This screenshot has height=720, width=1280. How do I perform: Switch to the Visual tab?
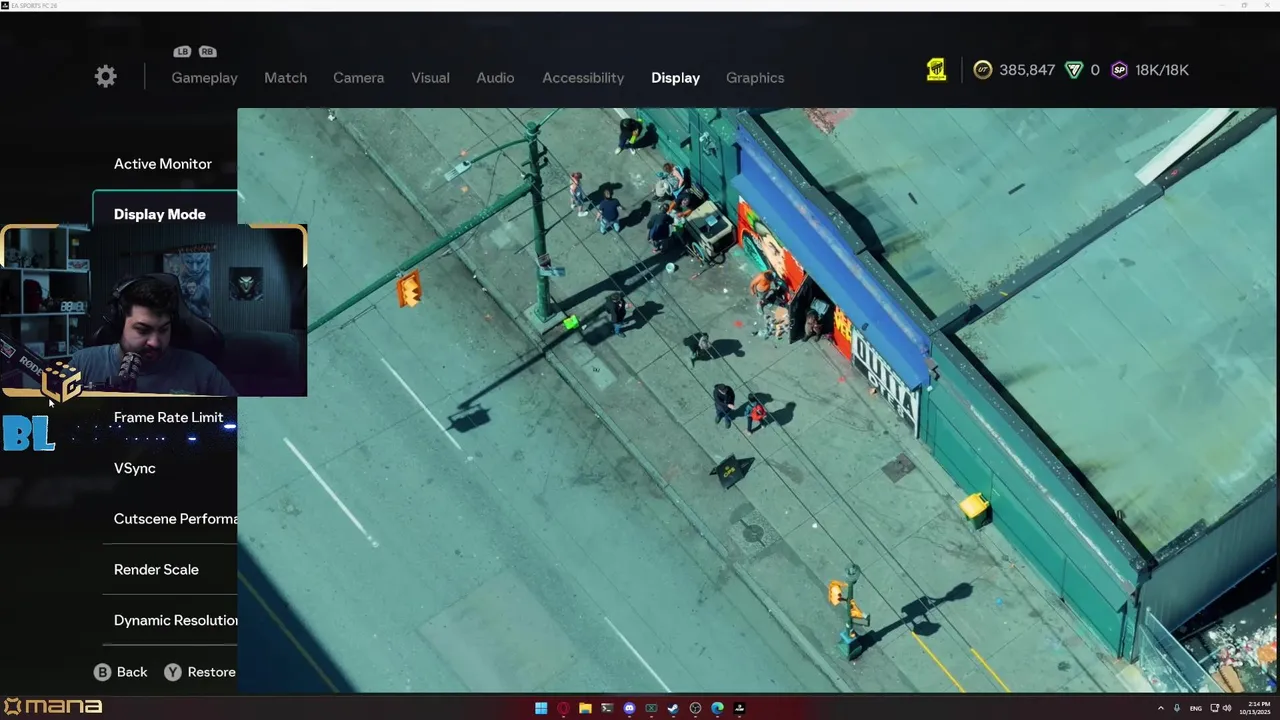(430, 78)
